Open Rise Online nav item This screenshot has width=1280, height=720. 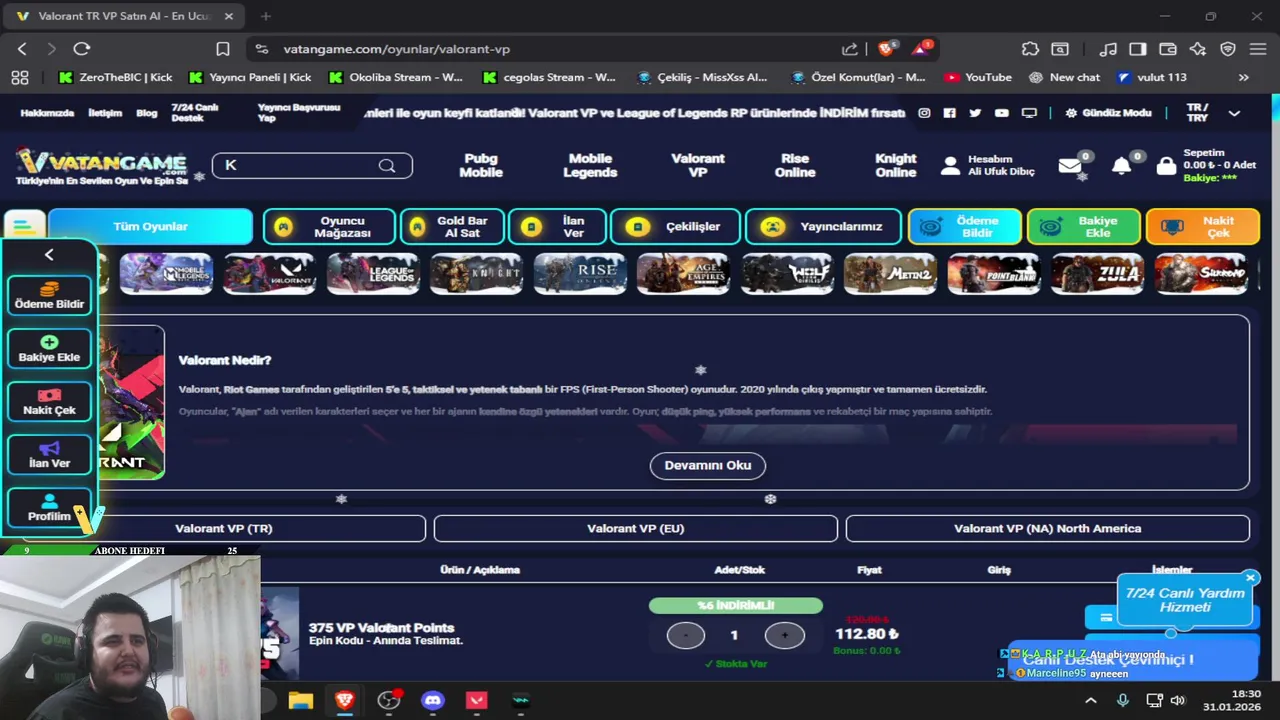click(795, 166)
